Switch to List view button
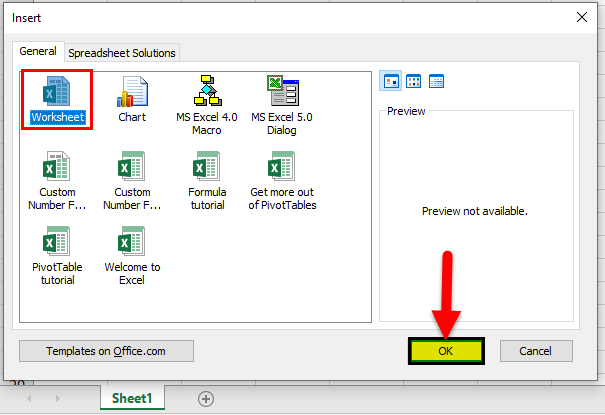The height and width of the screenshot is (415, 605). click(x=413, y=81)
